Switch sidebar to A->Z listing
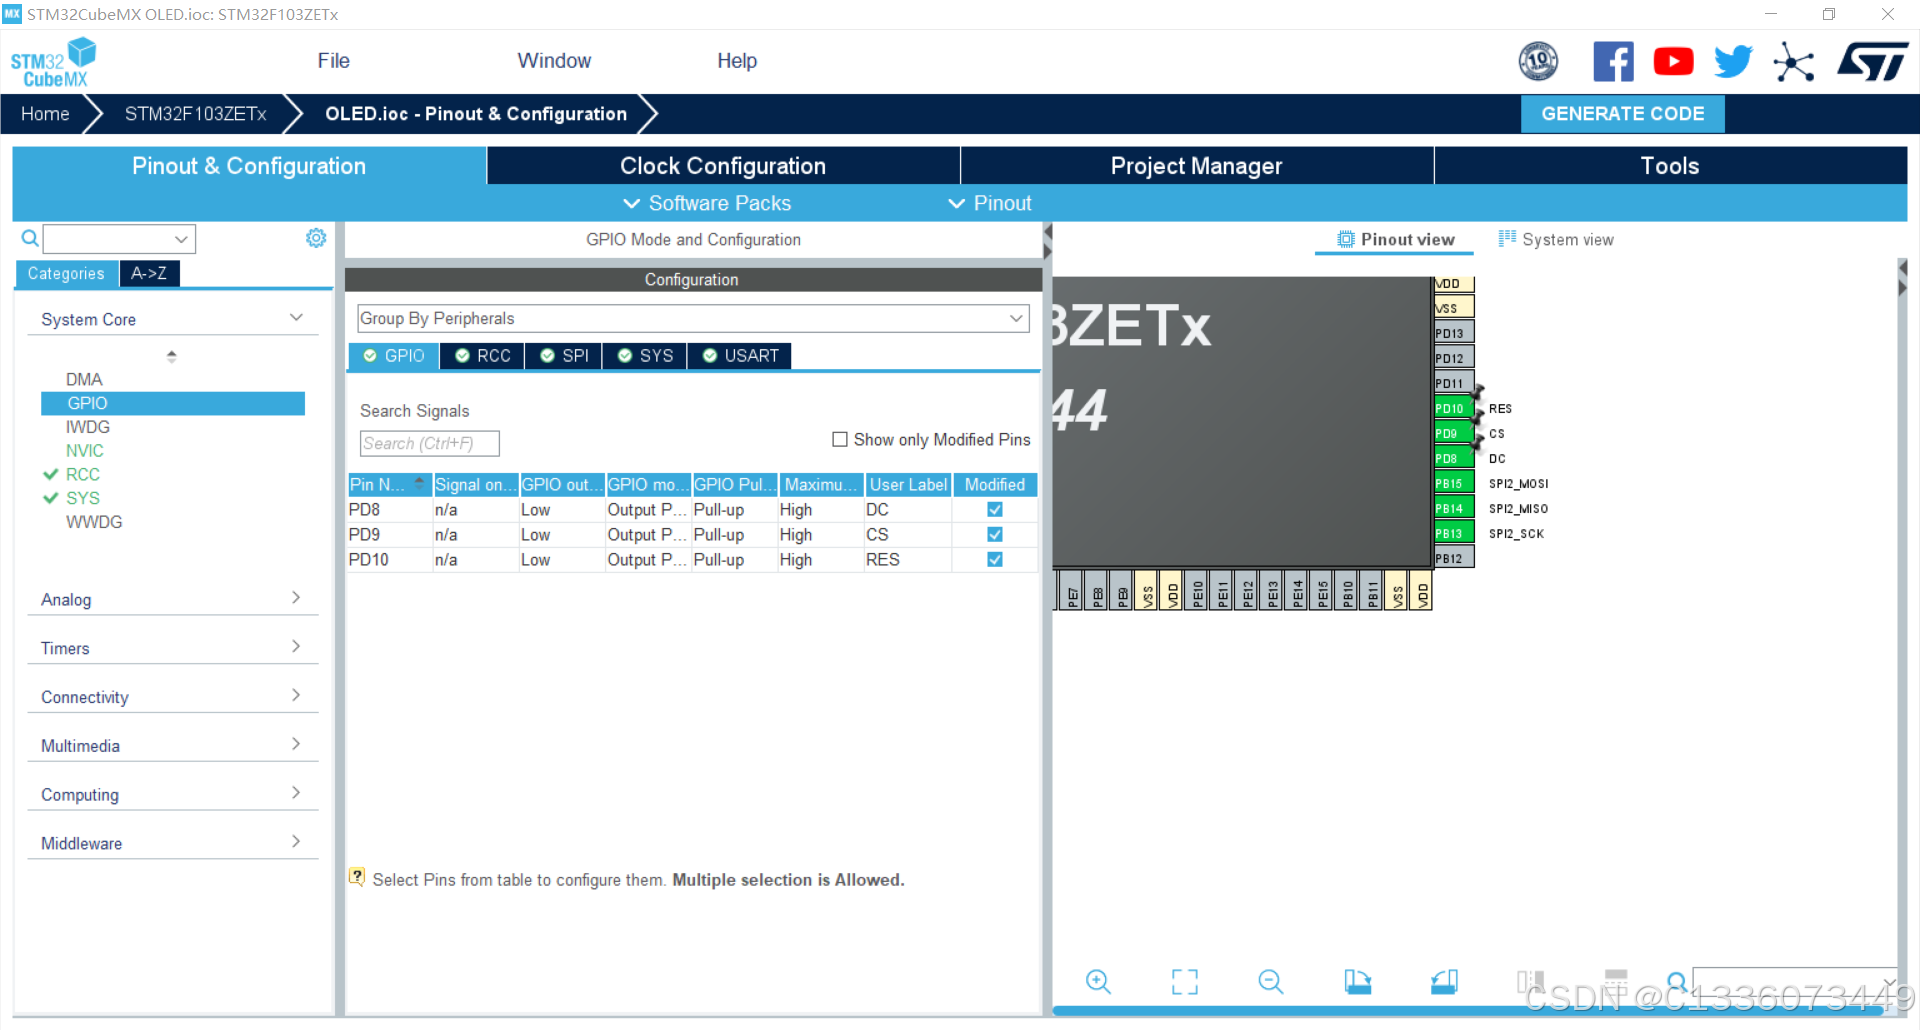Image resolution: width=1920 pixels, height=1030 pixels. pos(149,273)
